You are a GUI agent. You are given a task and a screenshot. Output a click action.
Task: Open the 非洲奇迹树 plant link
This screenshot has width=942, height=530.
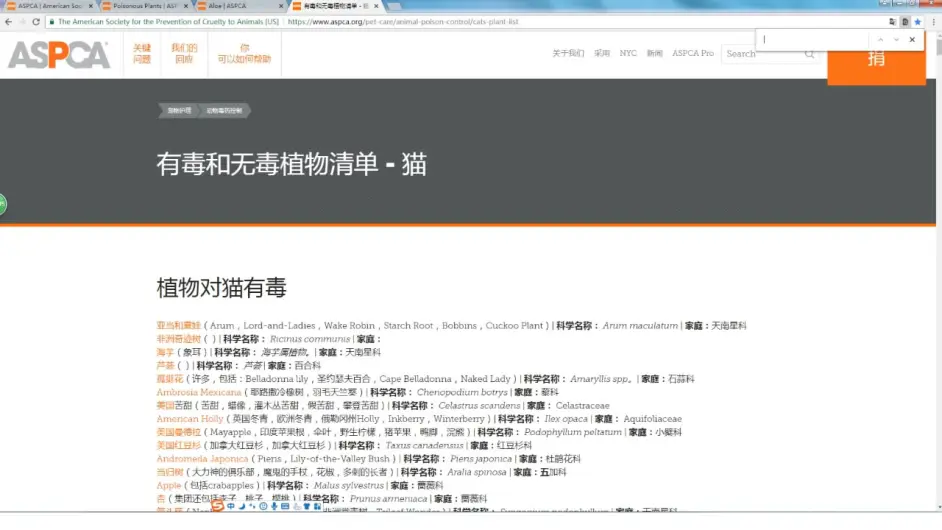[178, 339]
